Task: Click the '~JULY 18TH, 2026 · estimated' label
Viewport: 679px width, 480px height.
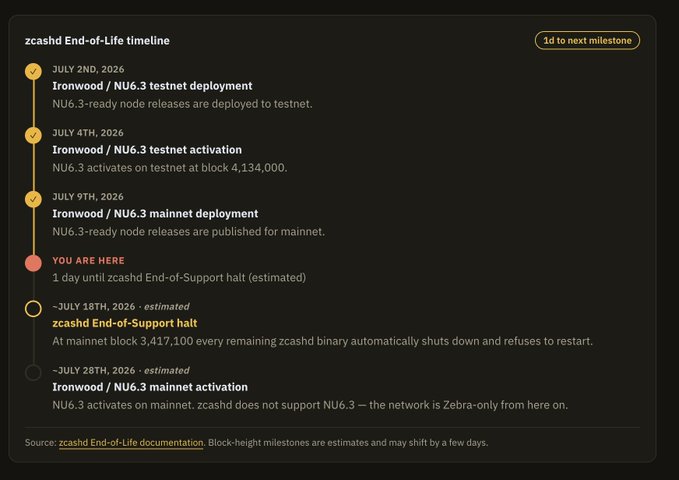Action: [121, 307]
